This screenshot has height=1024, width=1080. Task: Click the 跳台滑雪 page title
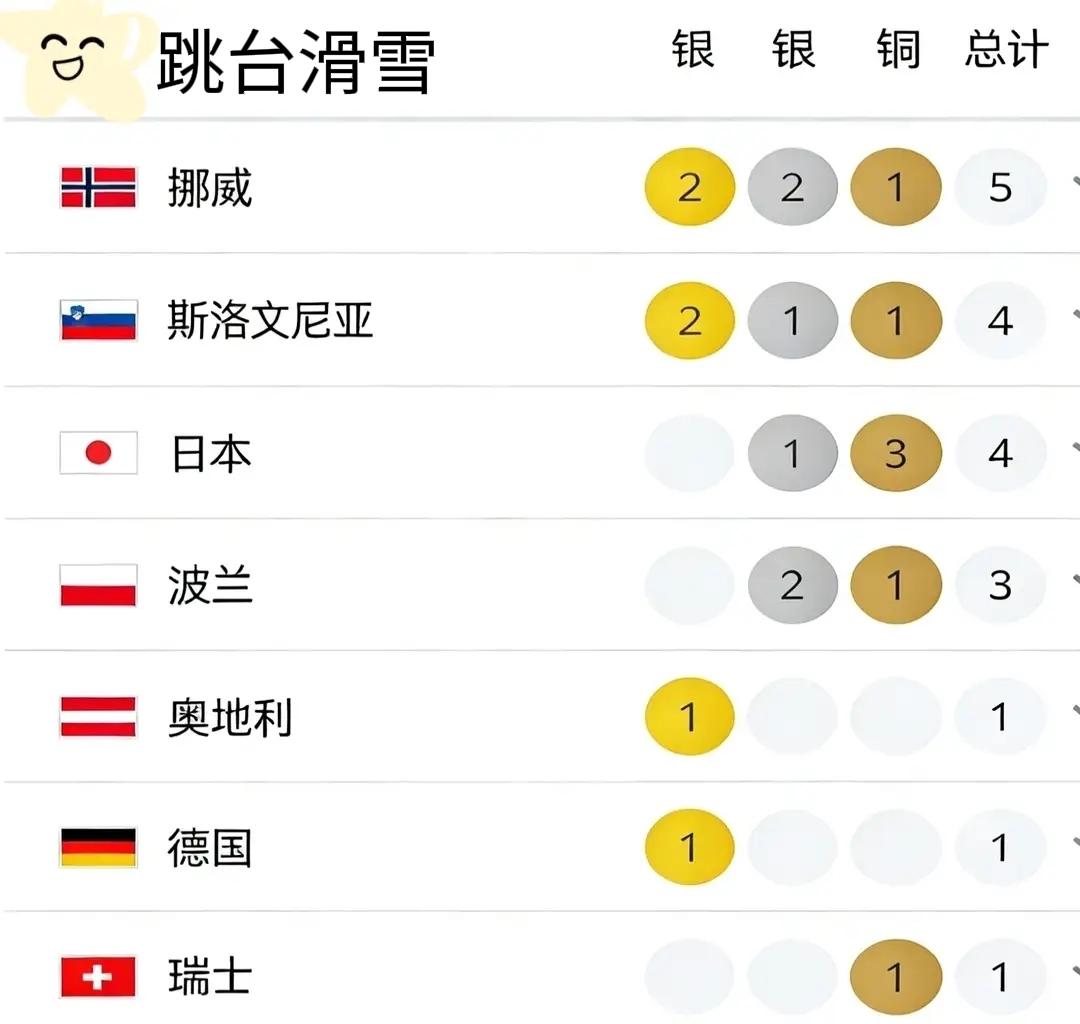(x=296, y=62)
